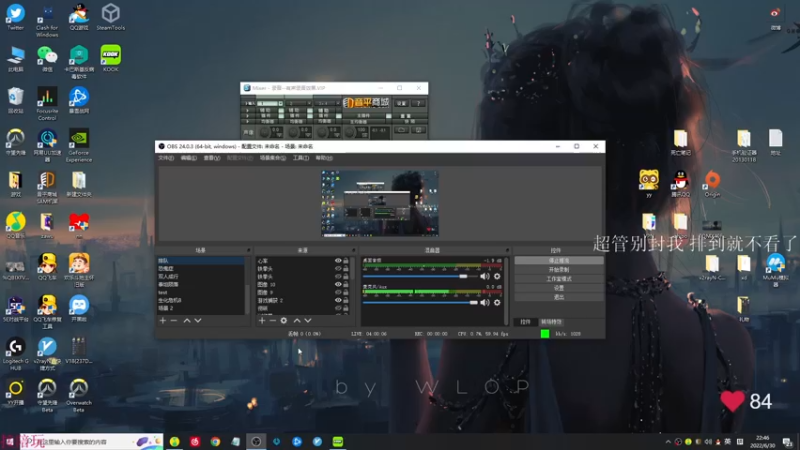The width and height of the screenshot is (800, 450).
Task: Click the remove source minus icon
Action: [x=272, y=320]
